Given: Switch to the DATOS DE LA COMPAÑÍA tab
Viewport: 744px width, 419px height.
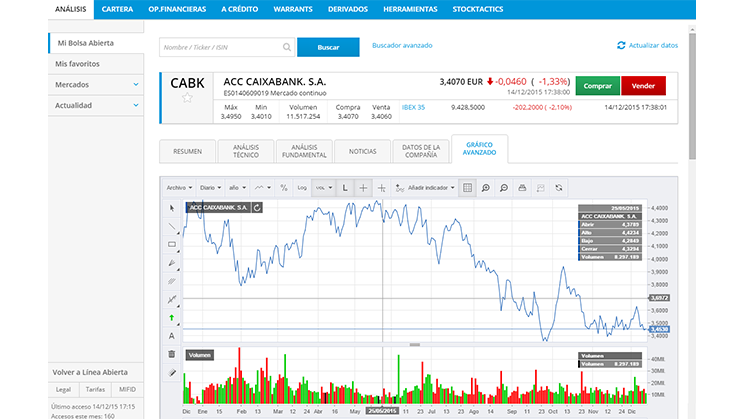Looking at the screenshot, I should (421, 151).
